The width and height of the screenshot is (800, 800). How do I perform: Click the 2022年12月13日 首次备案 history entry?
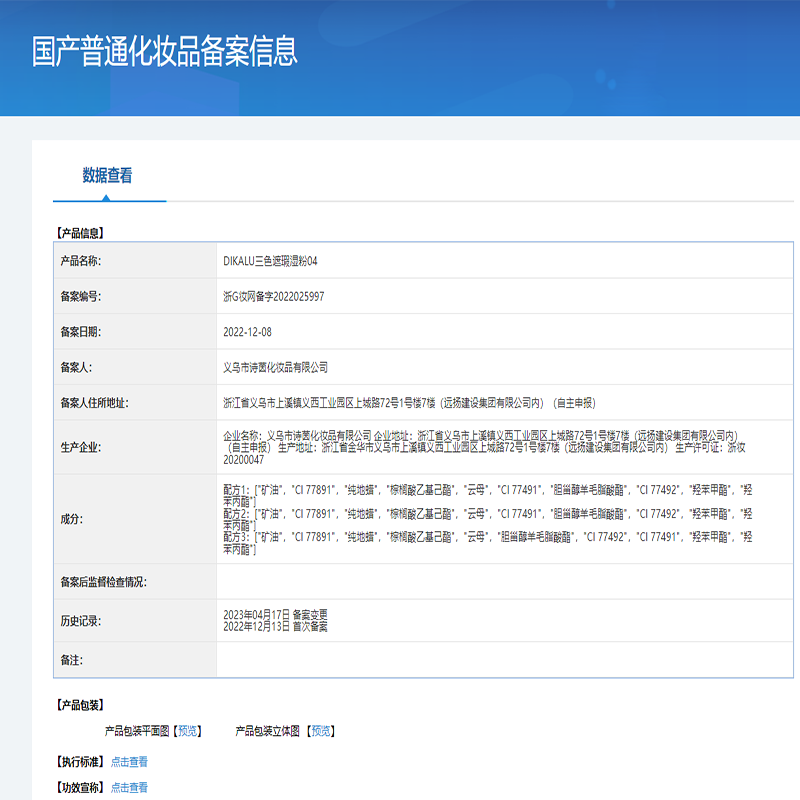[x=275, y=626]
